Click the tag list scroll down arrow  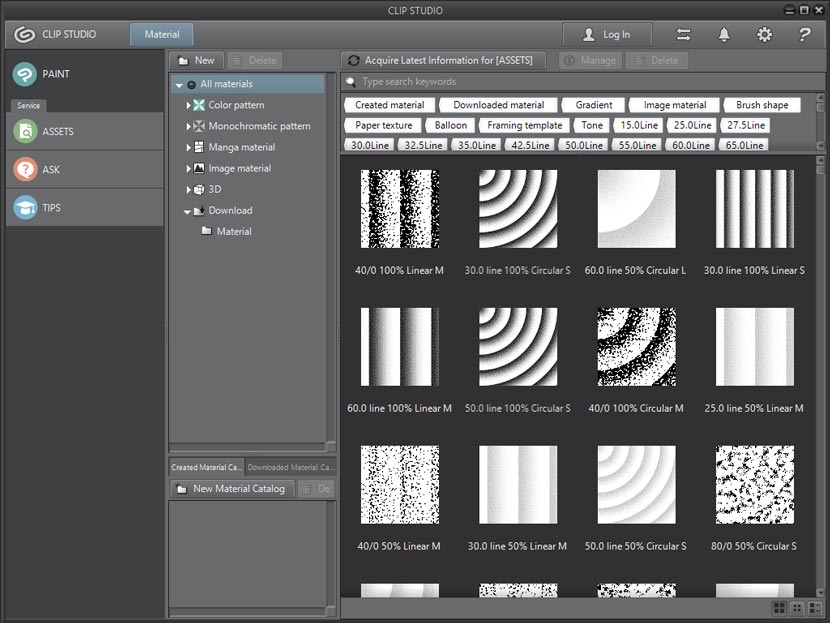coord(820,146)
